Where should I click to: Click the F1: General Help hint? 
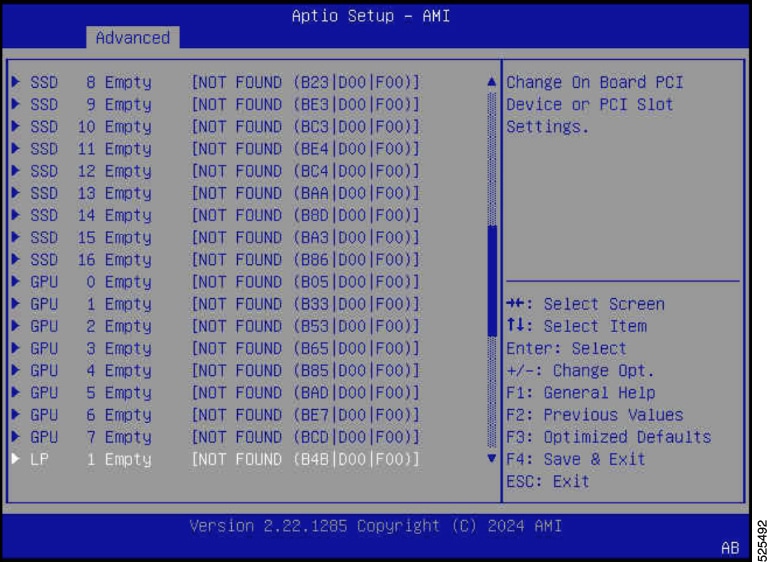point(581,393)
